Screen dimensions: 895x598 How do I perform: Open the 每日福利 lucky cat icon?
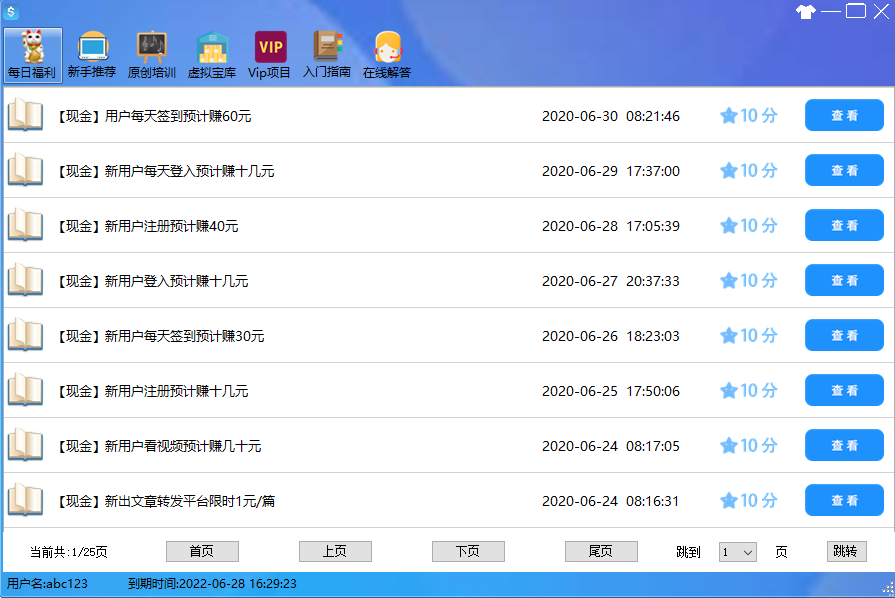point(32,48)
